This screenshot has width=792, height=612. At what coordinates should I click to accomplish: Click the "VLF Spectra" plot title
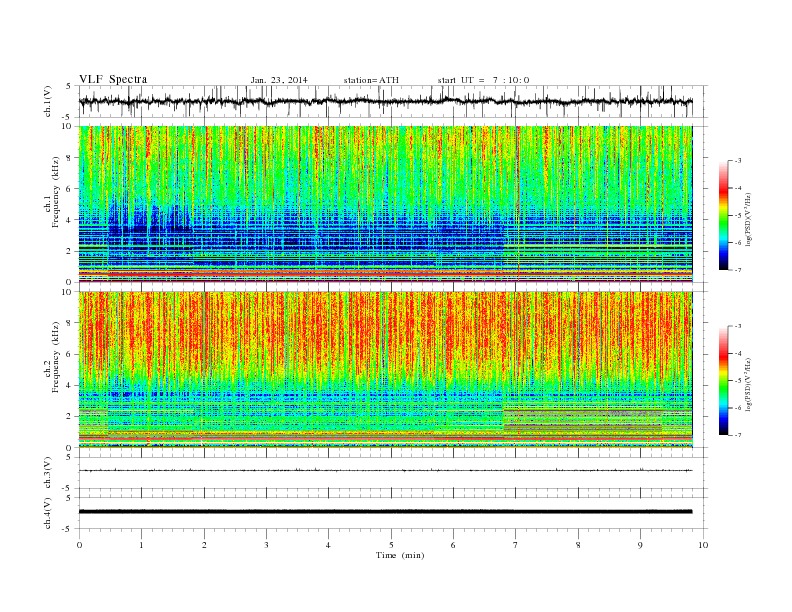(x=113, y=79)
